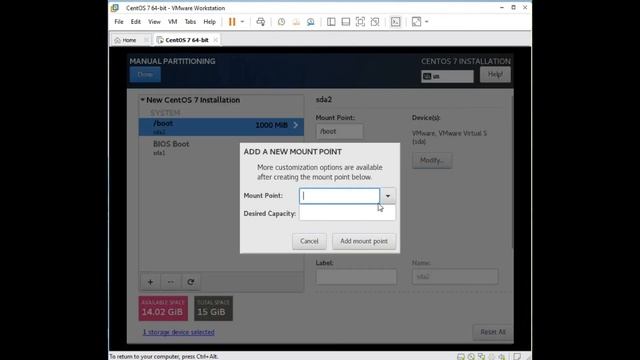
Task: Take a snapshot of the VM
Action: point(281,22)
